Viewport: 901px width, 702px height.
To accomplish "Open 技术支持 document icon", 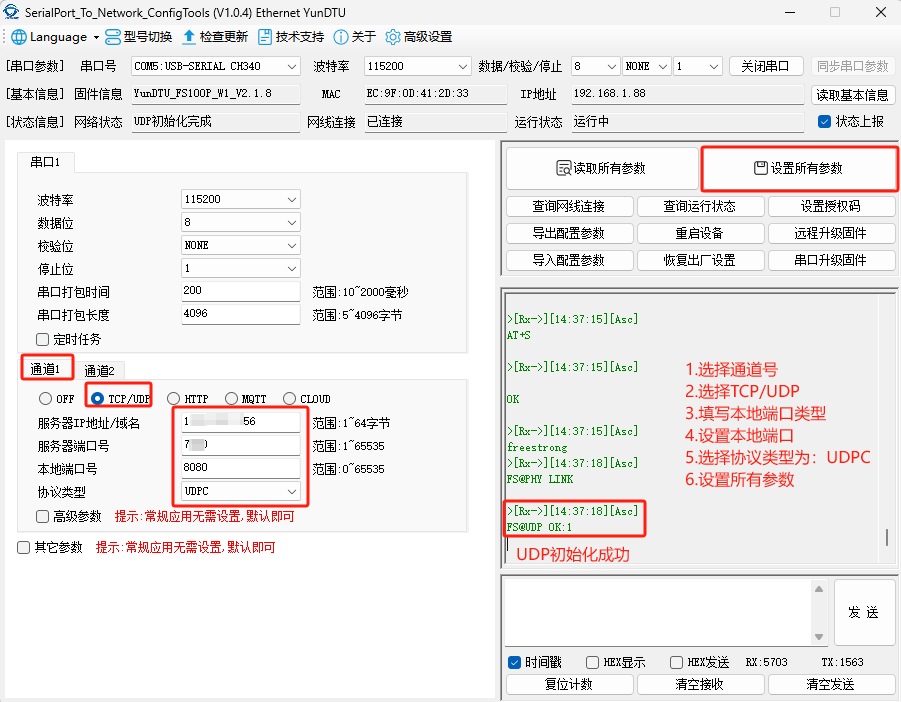I will point(265,37).
